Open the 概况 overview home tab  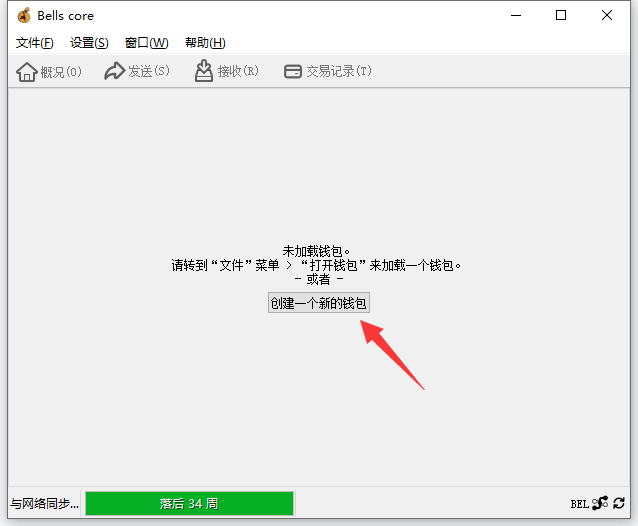tap(48, 71)
